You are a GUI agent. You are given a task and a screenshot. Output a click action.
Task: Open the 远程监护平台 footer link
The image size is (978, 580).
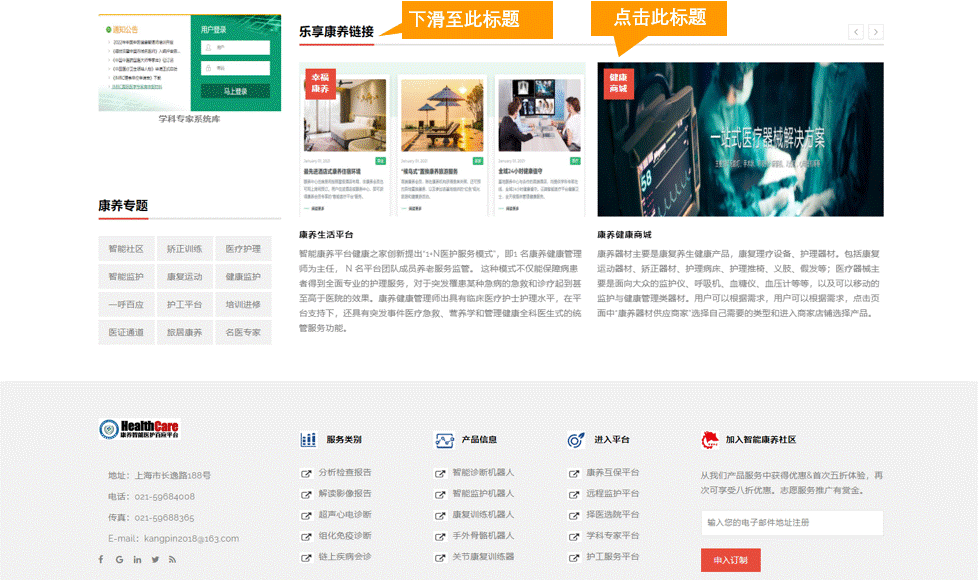pos(612,493)
